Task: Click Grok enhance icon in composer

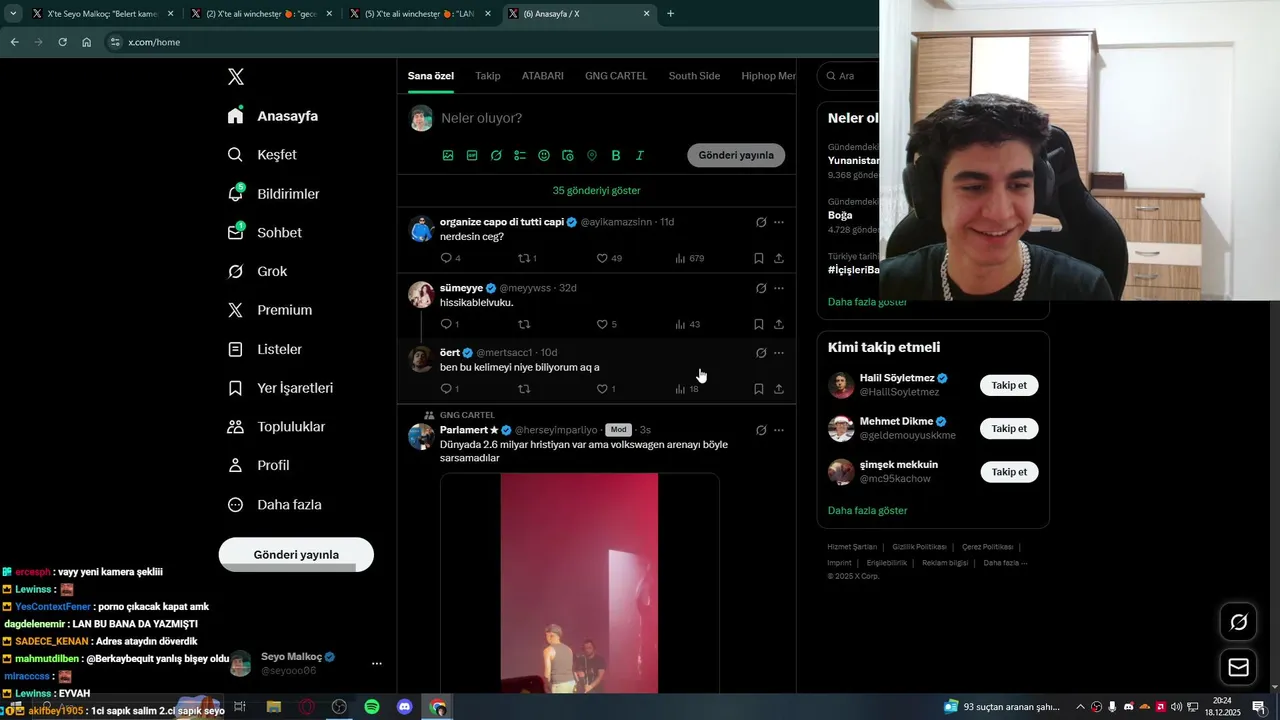Action: pyautogui.click(x=496, y=155)
